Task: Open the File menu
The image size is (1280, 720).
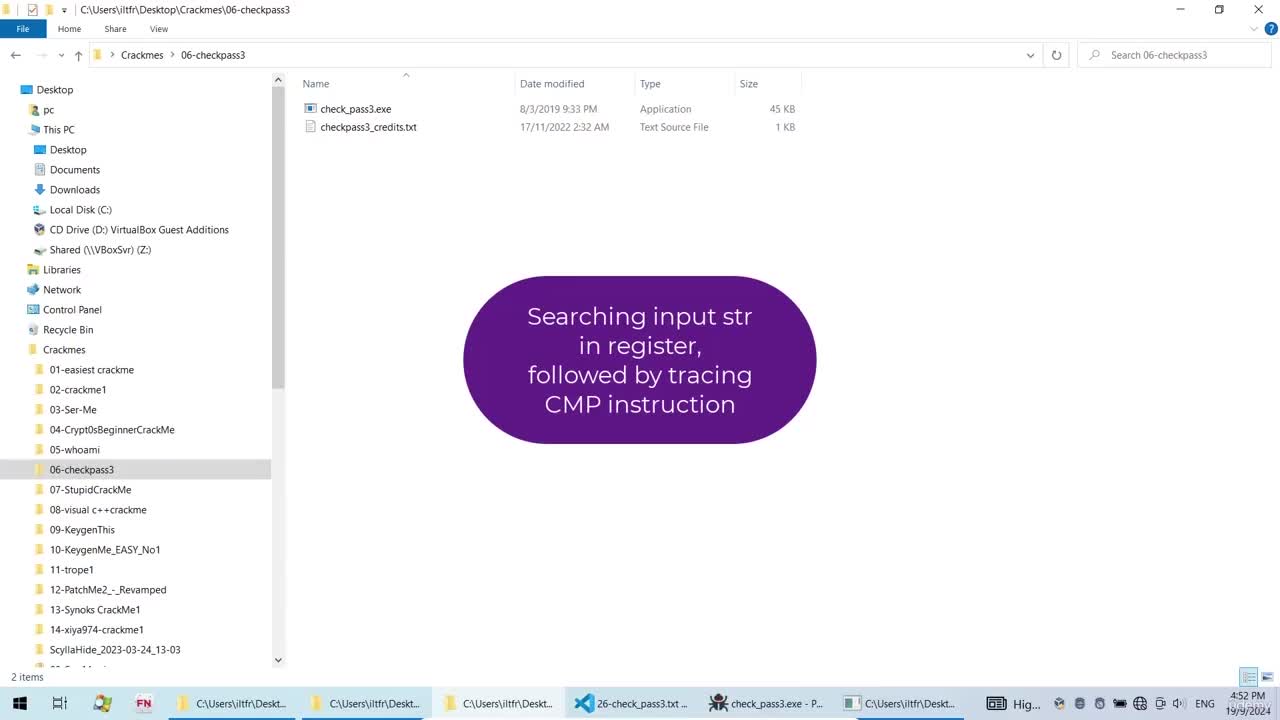Action: tap(22, 29)
